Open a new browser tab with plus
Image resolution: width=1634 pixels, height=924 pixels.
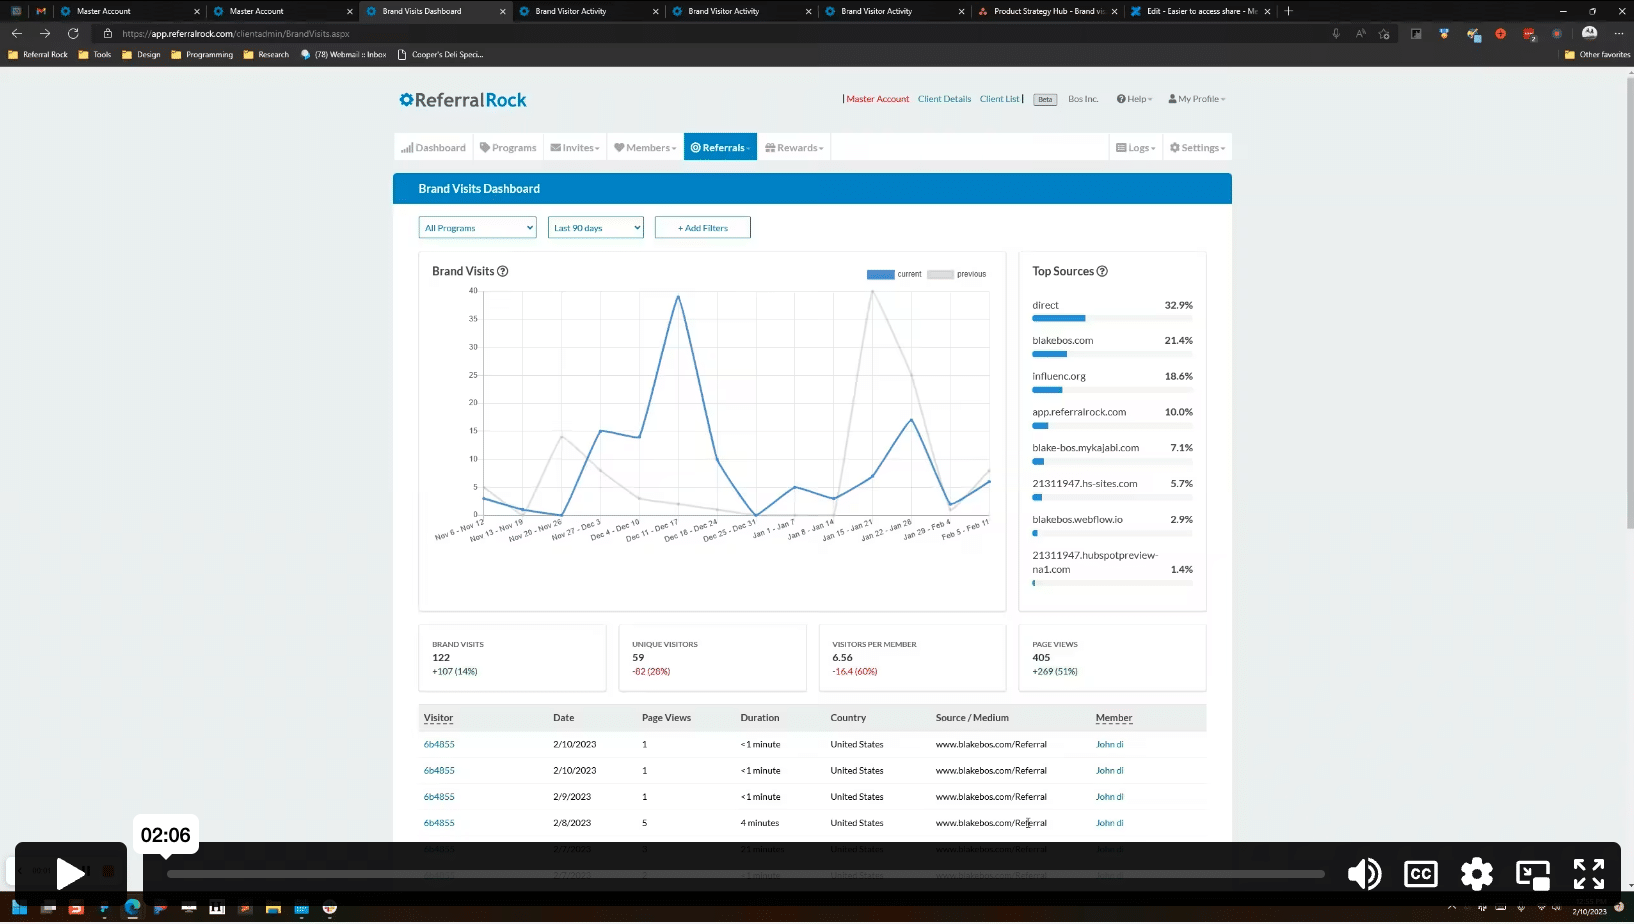[1288, 11]
